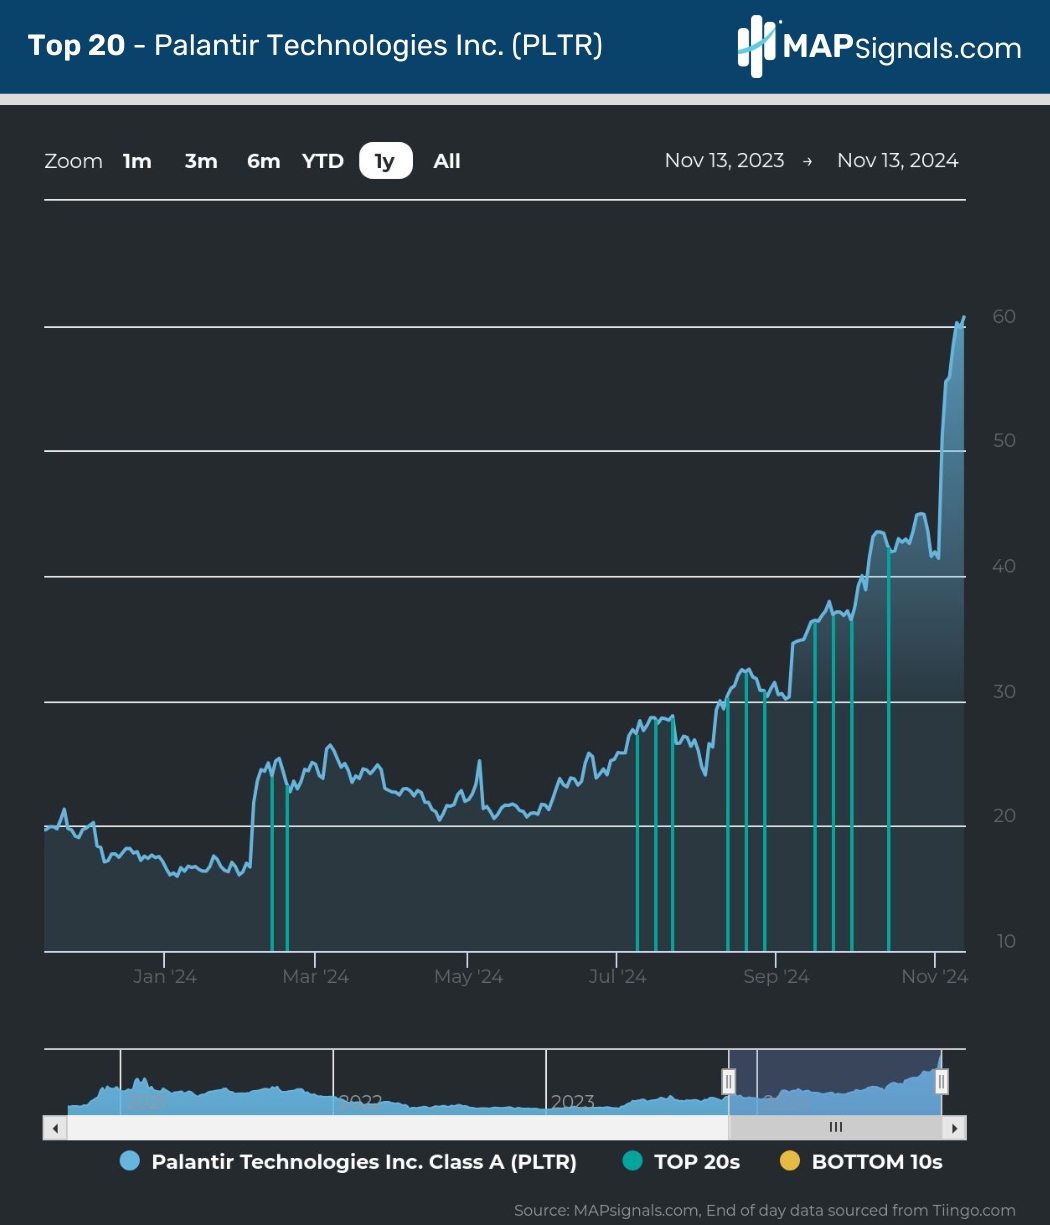Viewport: 1050px width, 1225px height.
Task: Select the 1y zoom range
Action: (386, 161)
